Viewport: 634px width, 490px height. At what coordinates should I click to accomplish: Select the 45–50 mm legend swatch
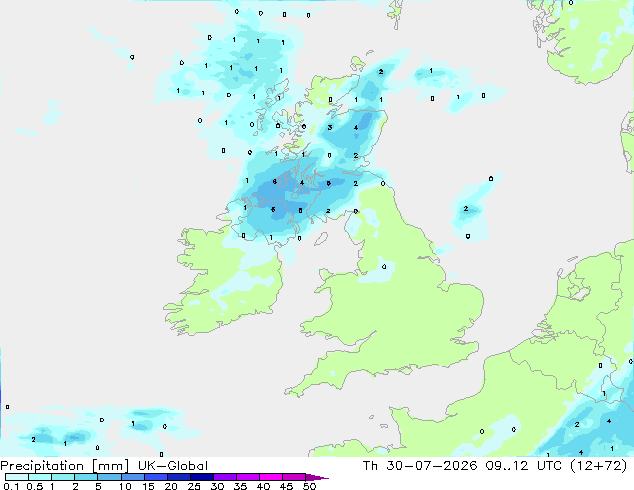point(294,477)
